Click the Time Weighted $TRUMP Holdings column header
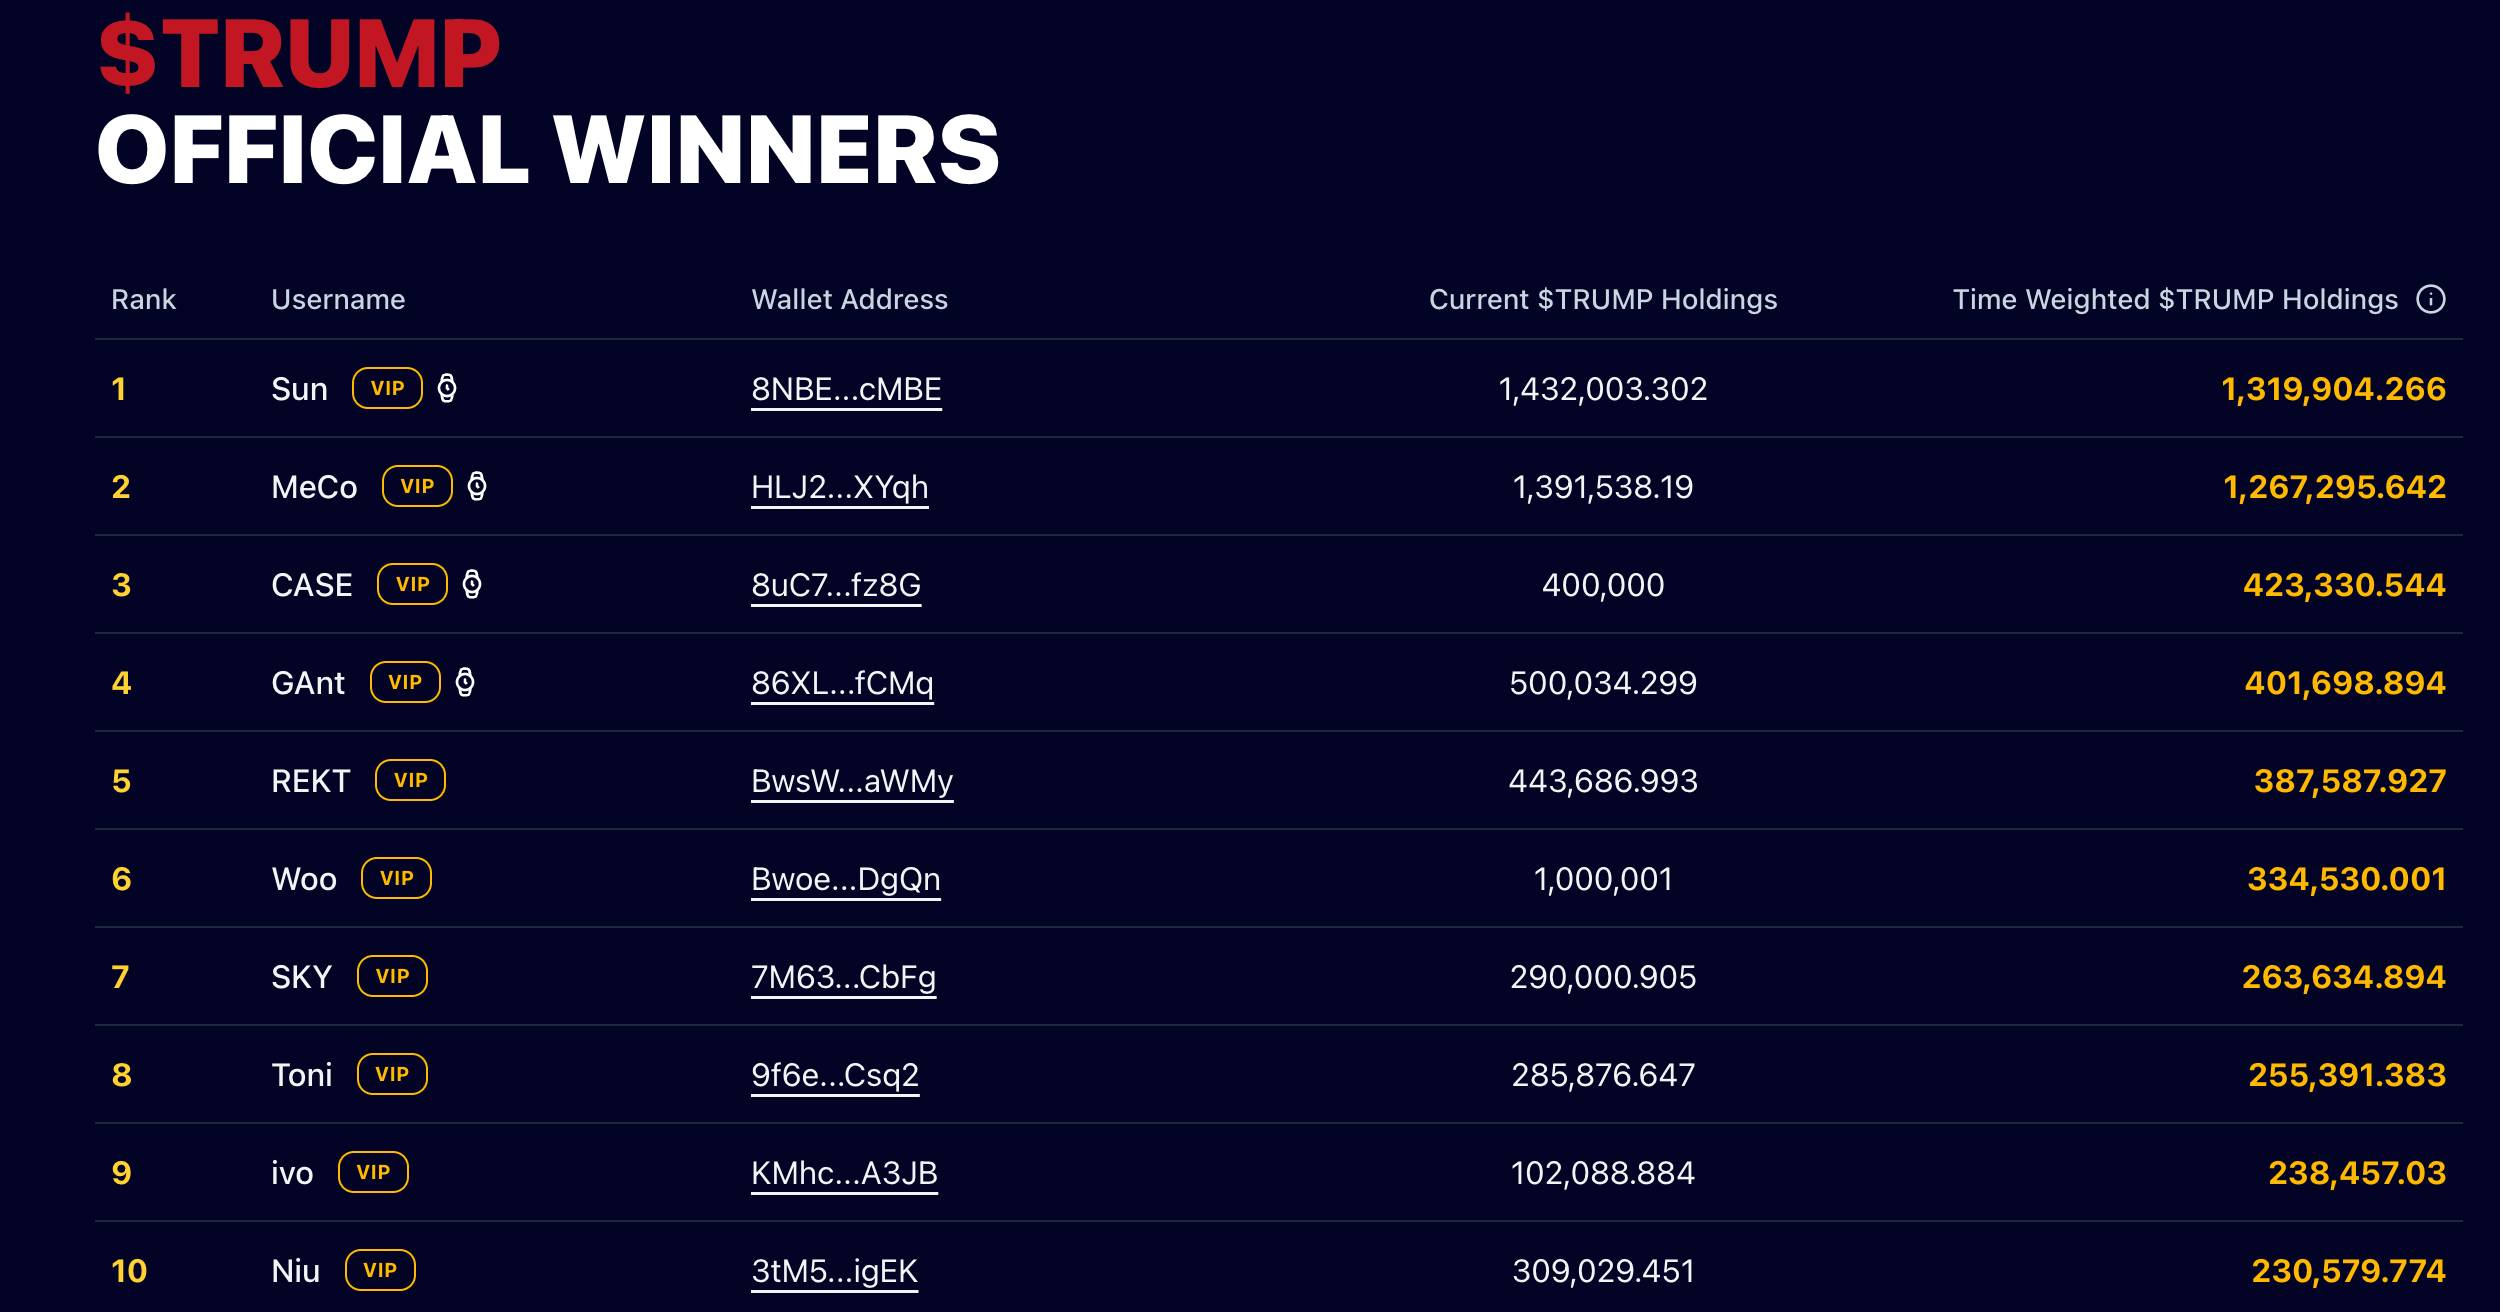 tap(2175, 299)
